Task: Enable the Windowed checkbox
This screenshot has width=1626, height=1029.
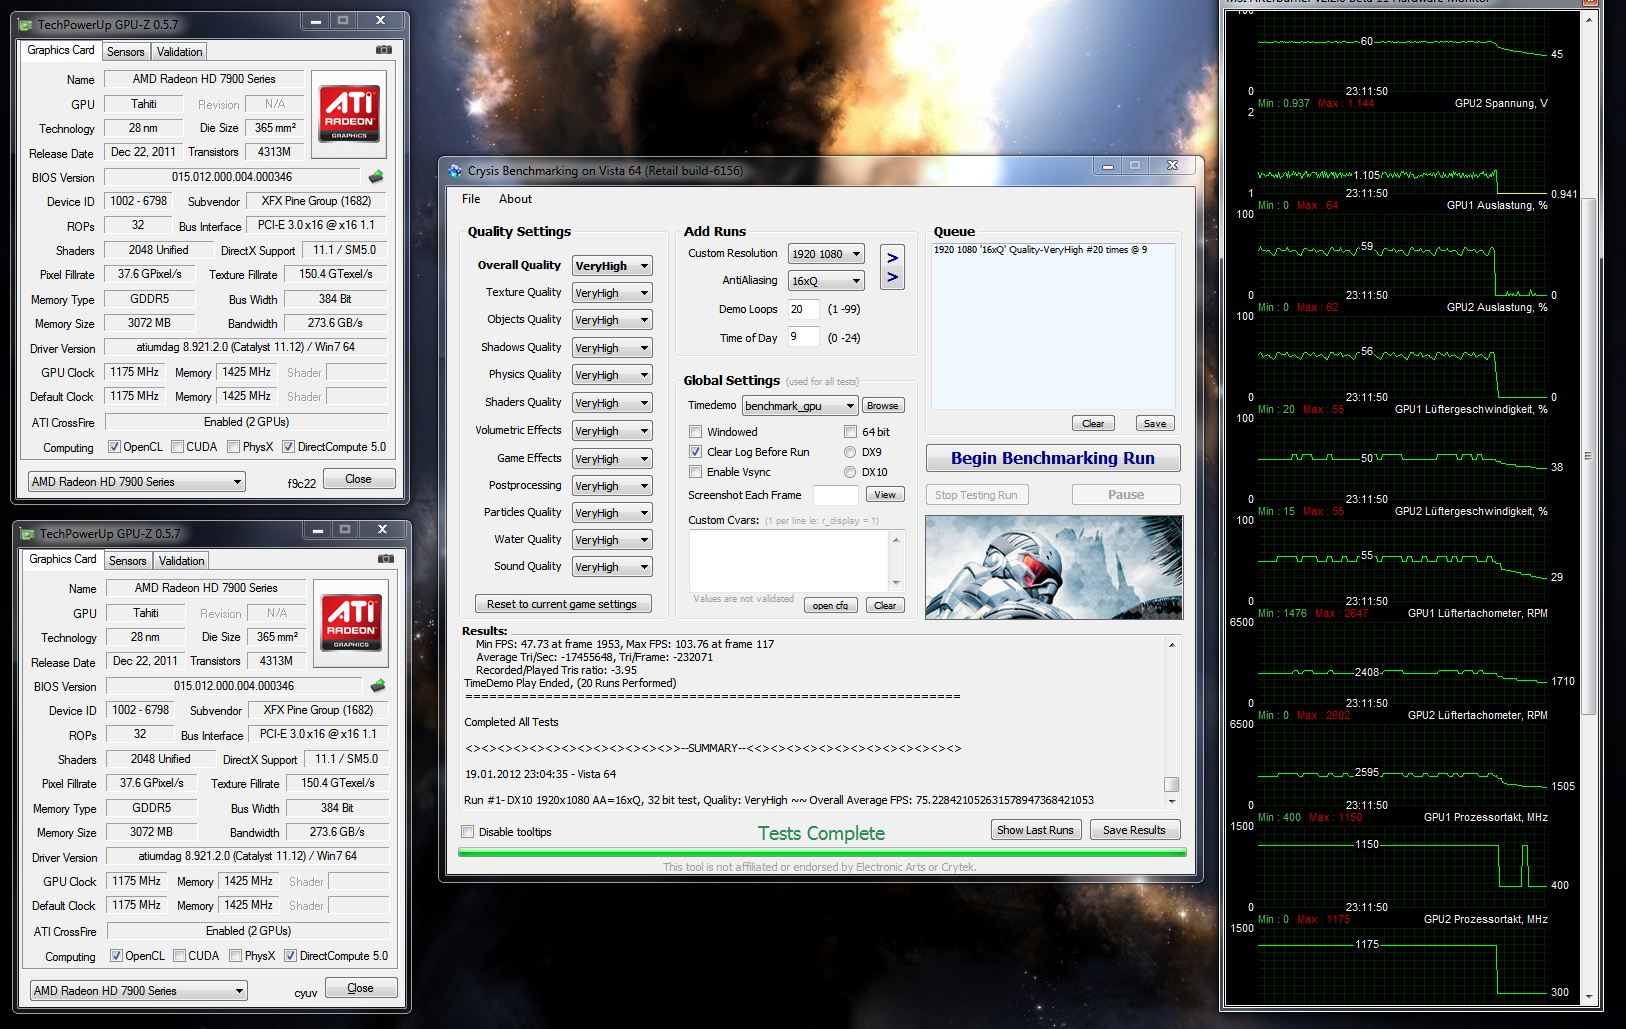Action: point(695,432)
